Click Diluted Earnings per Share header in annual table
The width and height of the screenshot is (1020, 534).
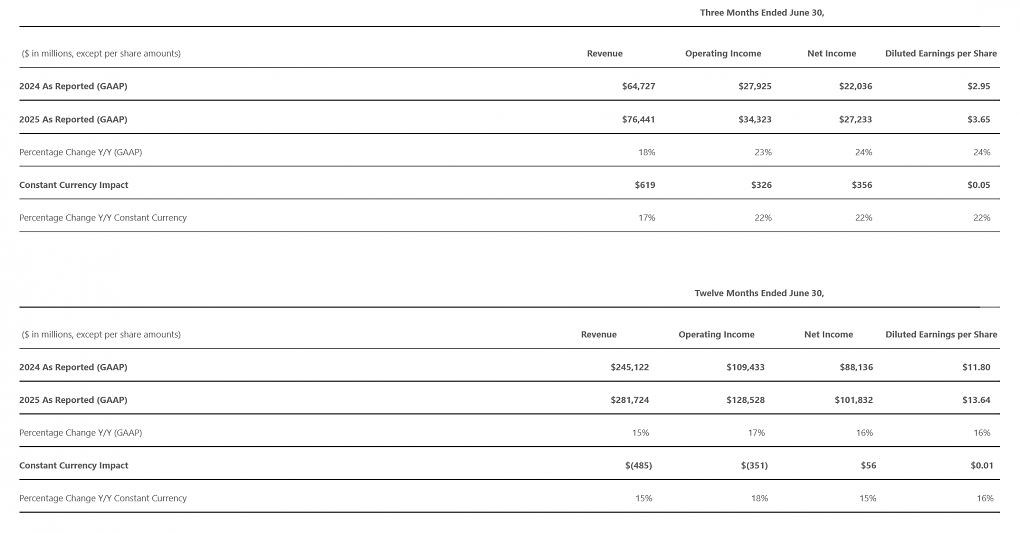pos(941,334)
